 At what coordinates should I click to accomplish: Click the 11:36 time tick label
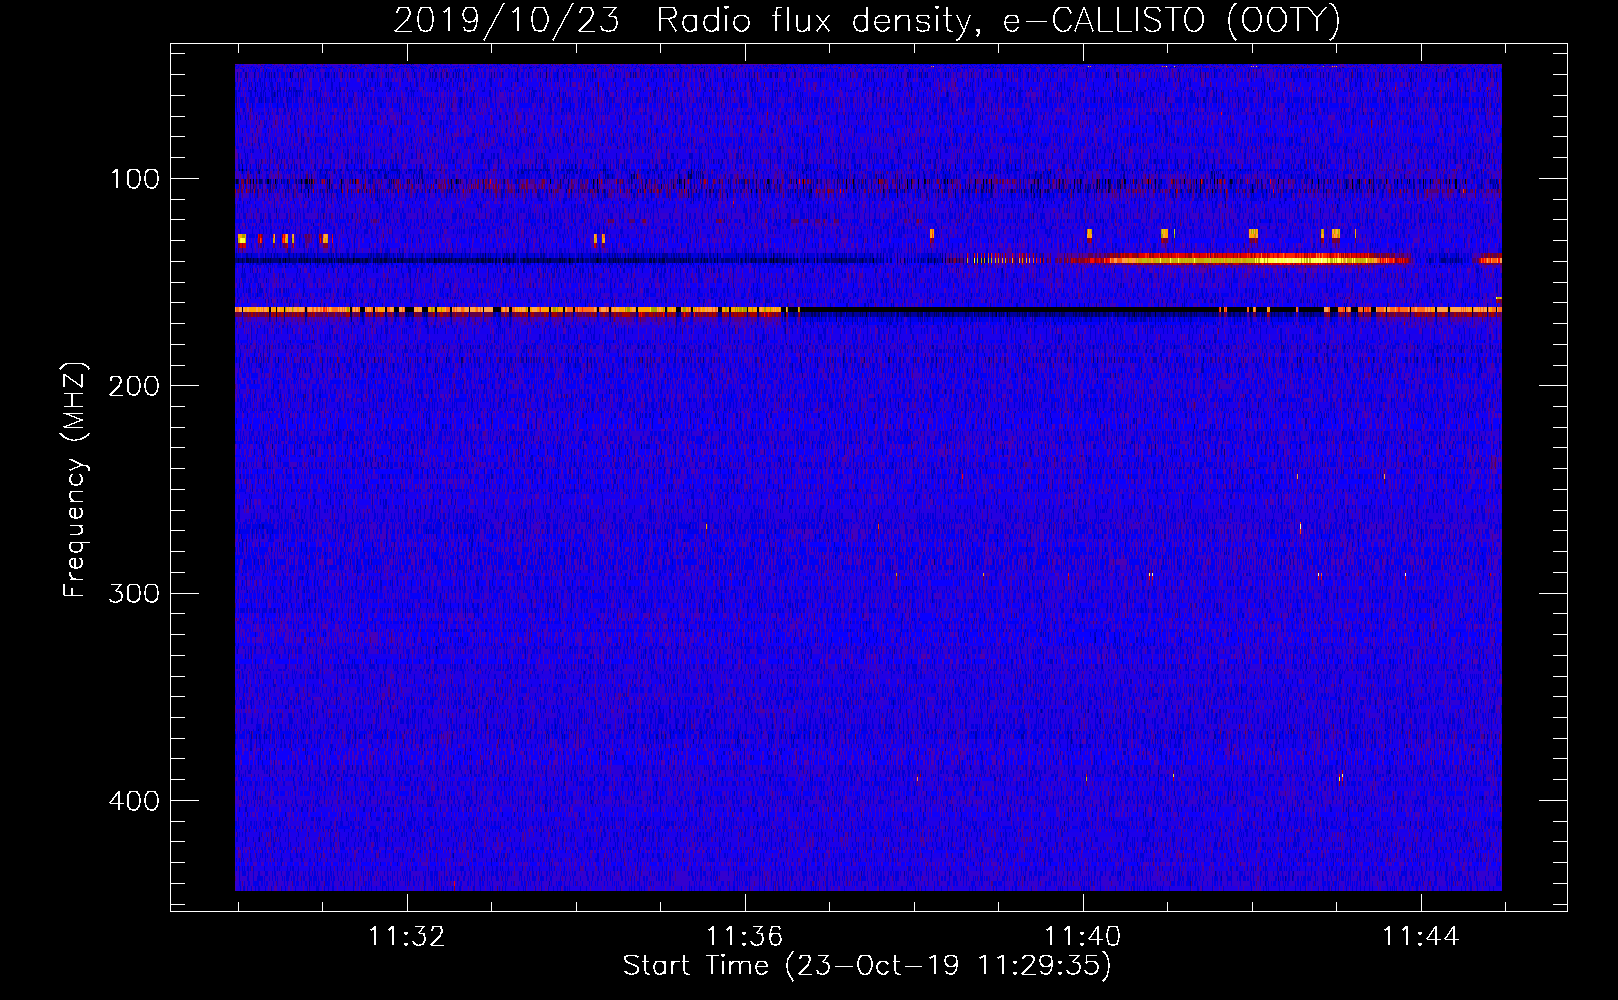[x=744, y=936]
